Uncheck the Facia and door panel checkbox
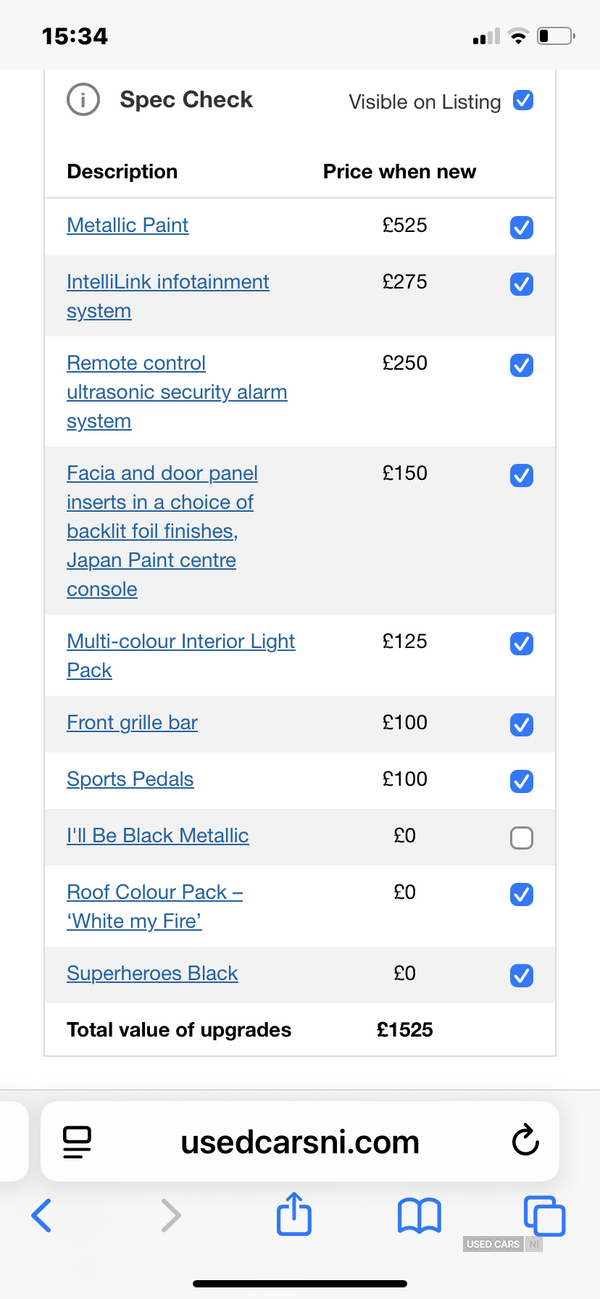600x1299 pixels. tap(521, 476)
